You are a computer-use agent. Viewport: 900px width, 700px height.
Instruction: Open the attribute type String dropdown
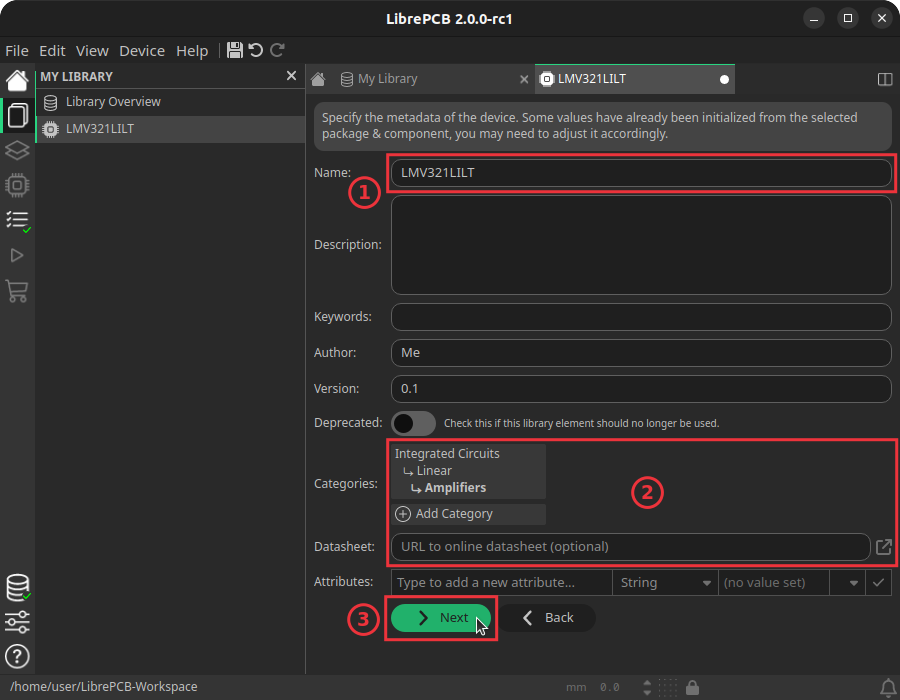coord(664,583)
